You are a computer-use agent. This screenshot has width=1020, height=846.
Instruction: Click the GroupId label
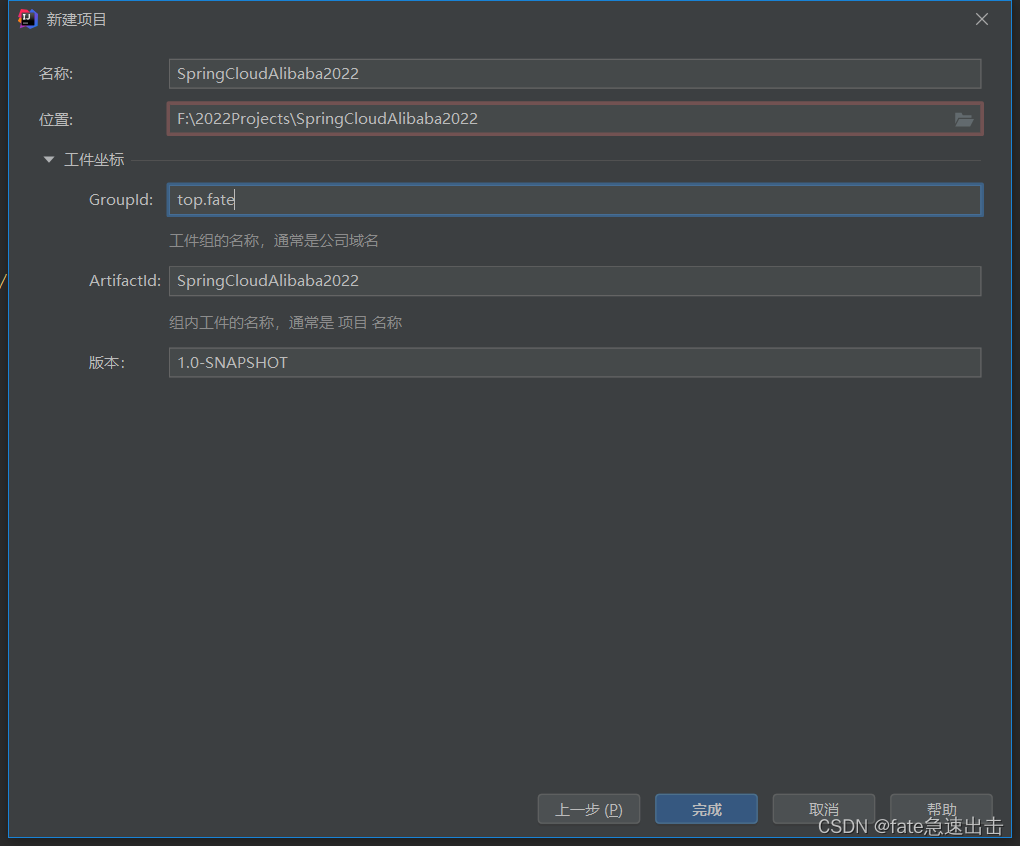pyautogui.click(x=121, y=200)
